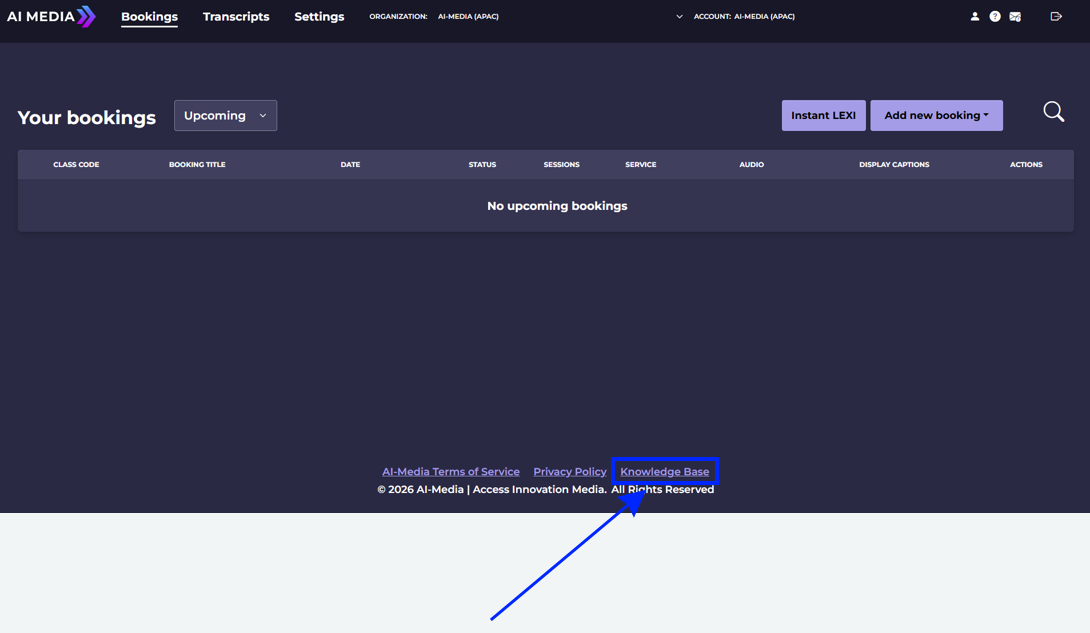Click the DATE column header
The height and width of the screenshot is (633, 1090).
(350, 165)
